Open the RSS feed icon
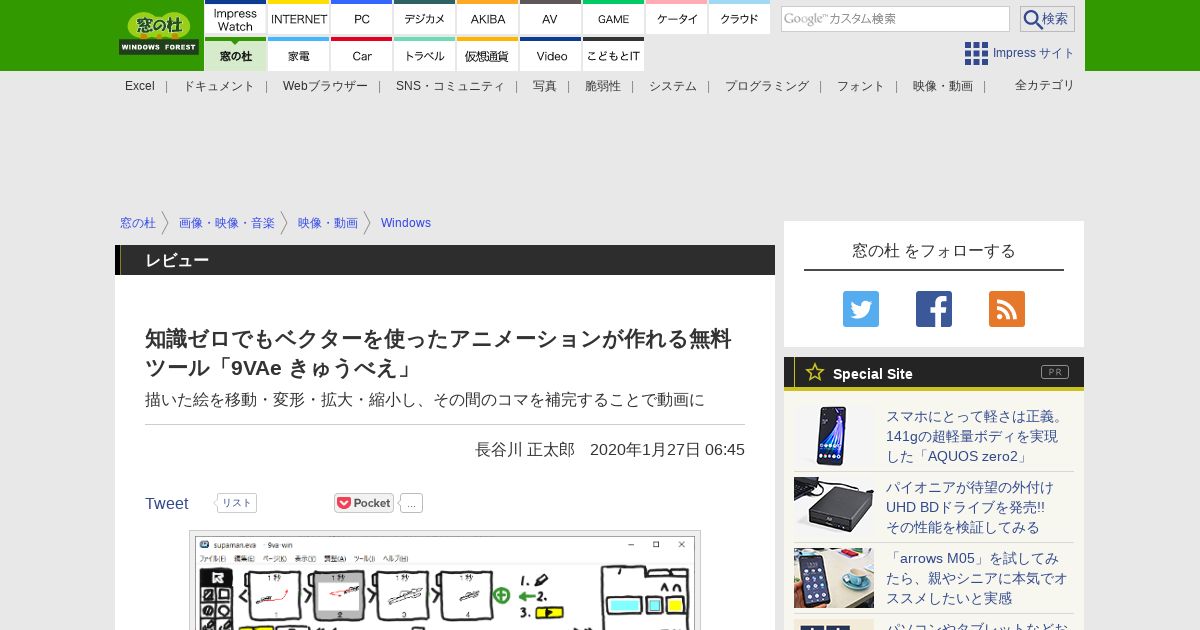Viewport: 1200px width, 630px height. pos(1007,309)
